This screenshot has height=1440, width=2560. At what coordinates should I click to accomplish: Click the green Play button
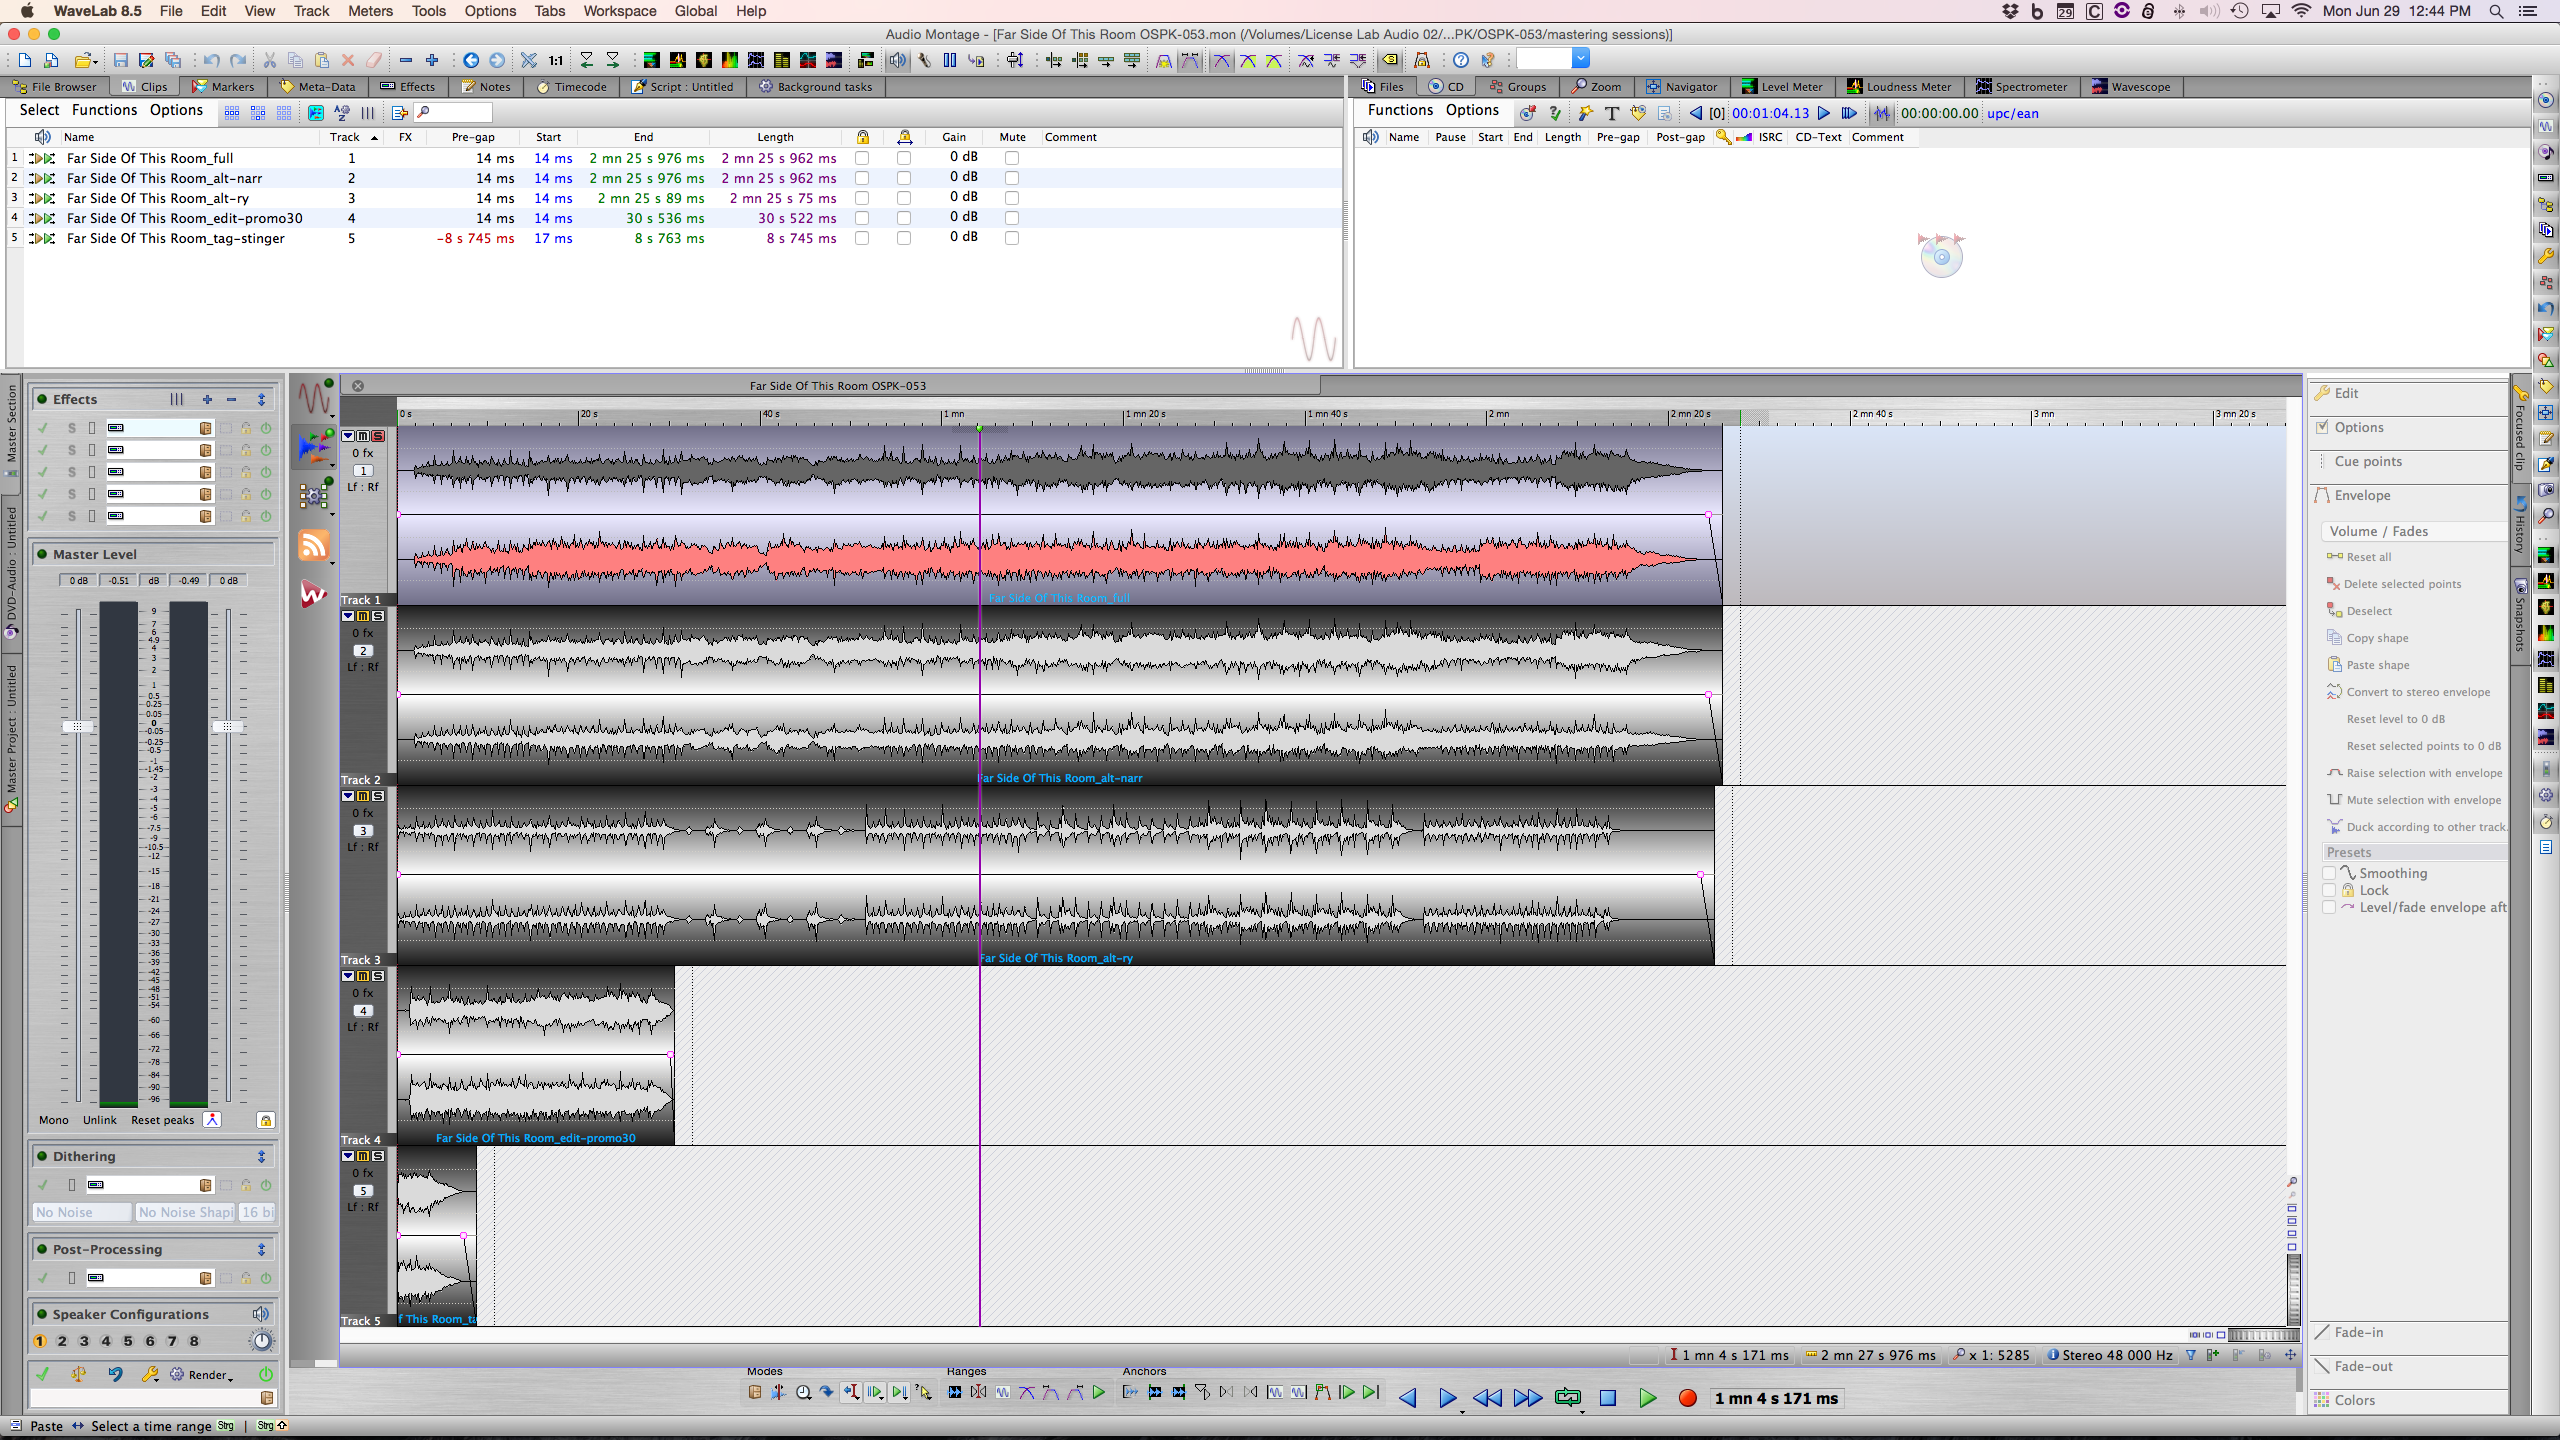(1647, 1398)
